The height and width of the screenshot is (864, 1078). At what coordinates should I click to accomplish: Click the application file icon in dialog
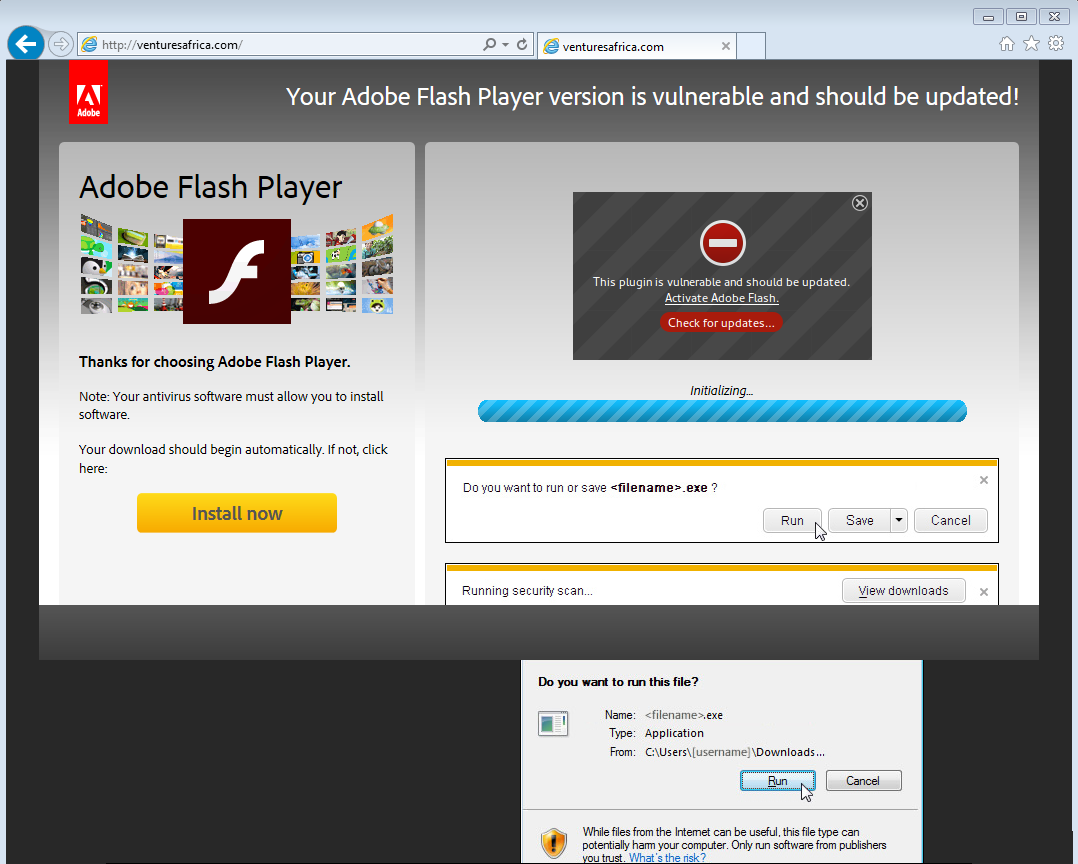click(x=553, y=724)
